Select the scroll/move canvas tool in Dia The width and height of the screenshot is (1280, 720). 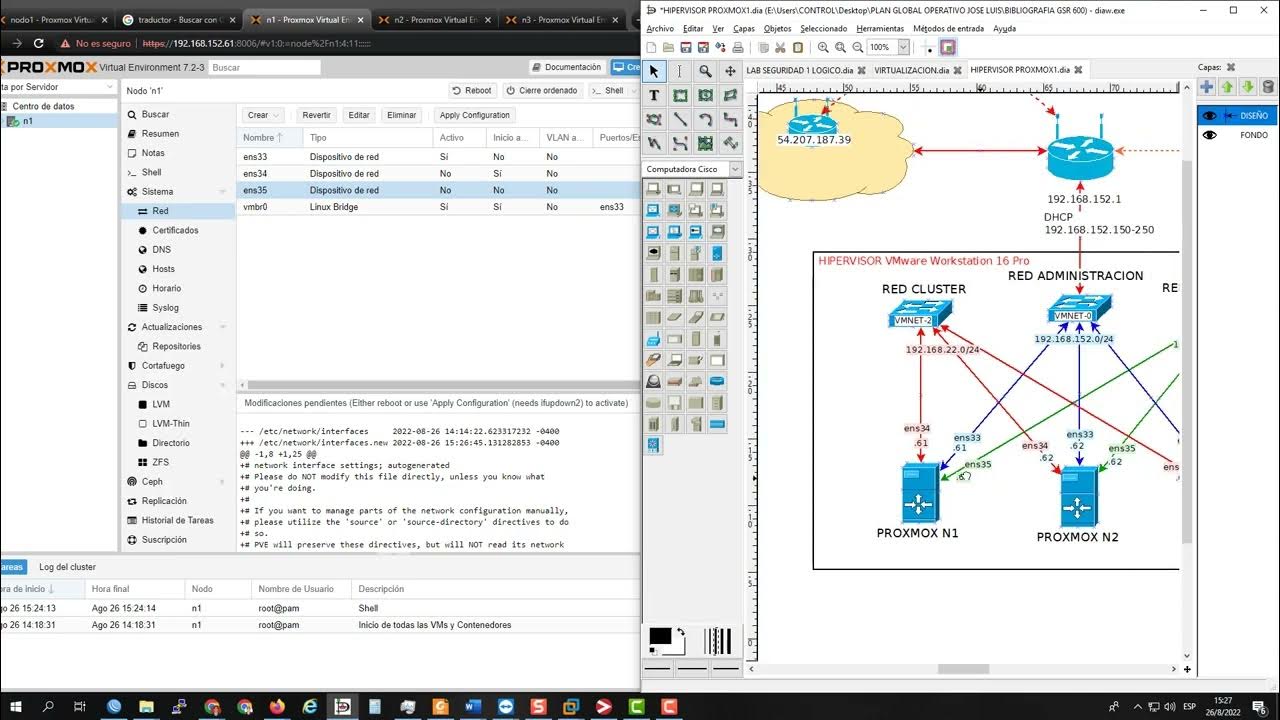[x=730, y=71]
